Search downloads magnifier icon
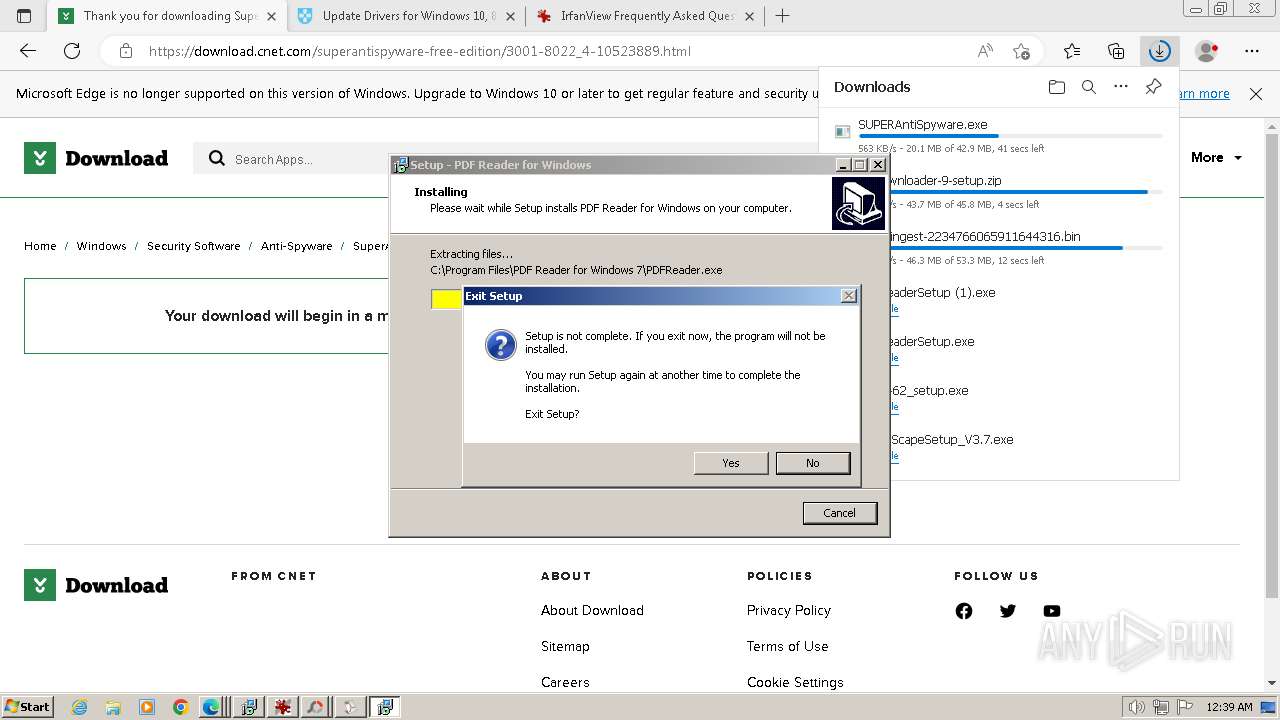Screen dimensions: 1280x720 click(x=1089, y=87)
